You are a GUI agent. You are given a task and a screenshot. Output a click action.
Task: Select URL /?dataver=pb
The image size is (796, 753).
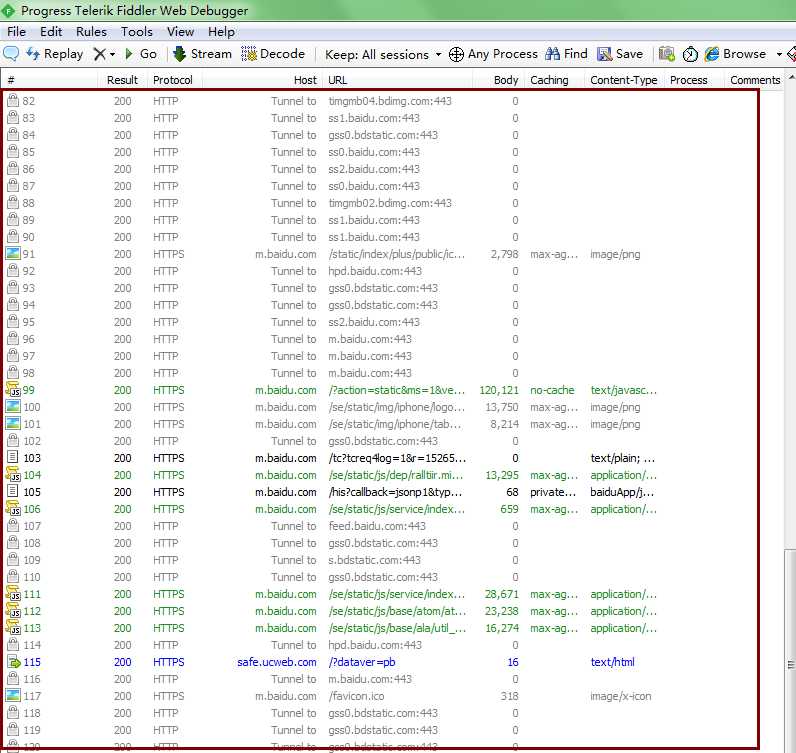(361, 662)
